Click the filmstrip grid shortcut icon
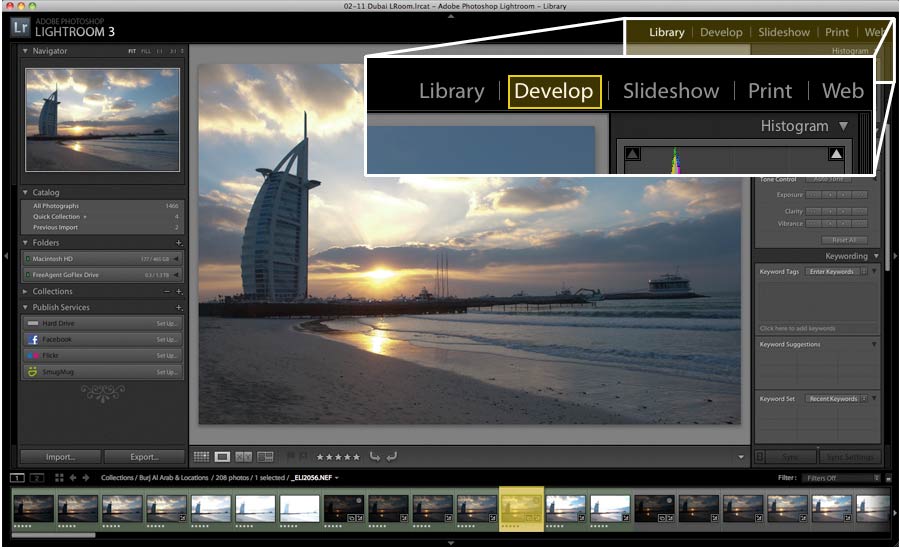 pos(59,478)
